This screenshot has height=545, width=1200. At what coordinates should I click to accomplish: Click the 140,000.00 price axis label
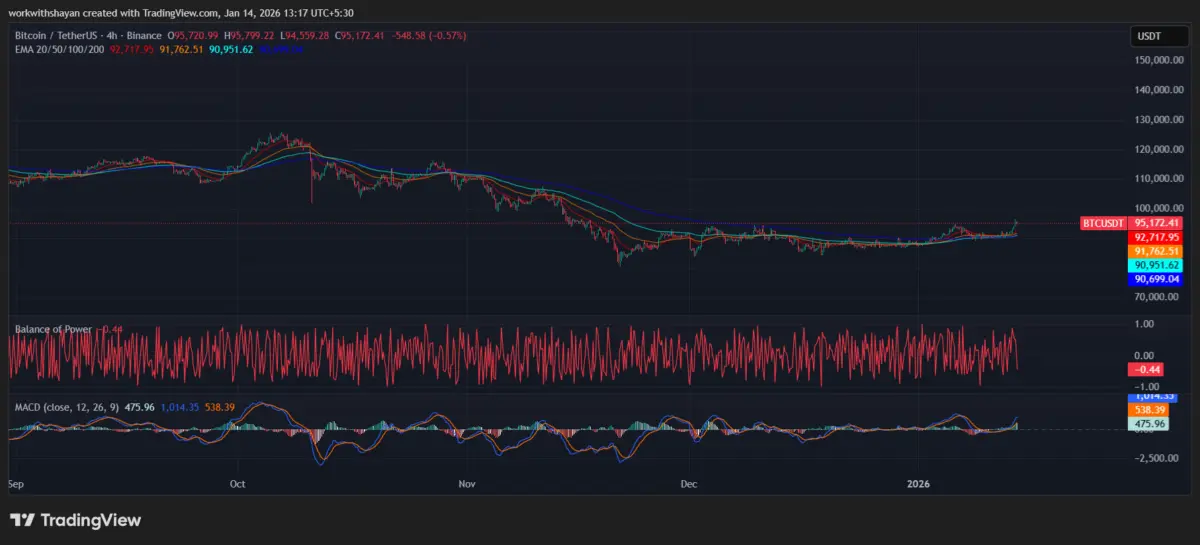click(1158, 89)
